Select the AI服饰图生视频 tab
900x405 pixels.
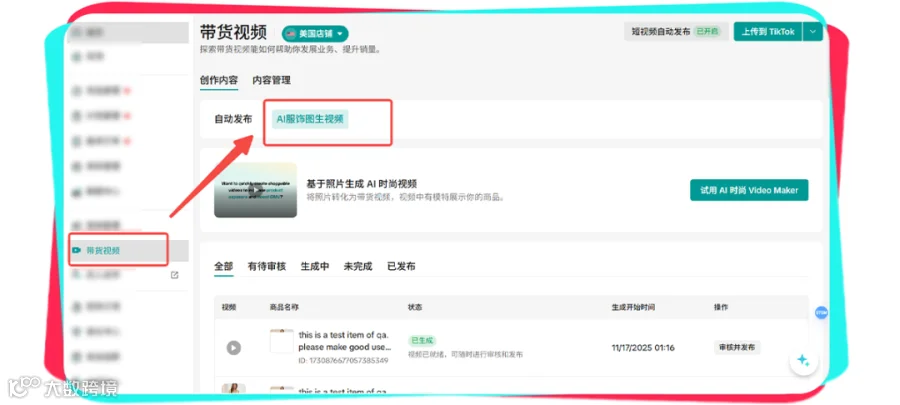(x=310, y=119)
